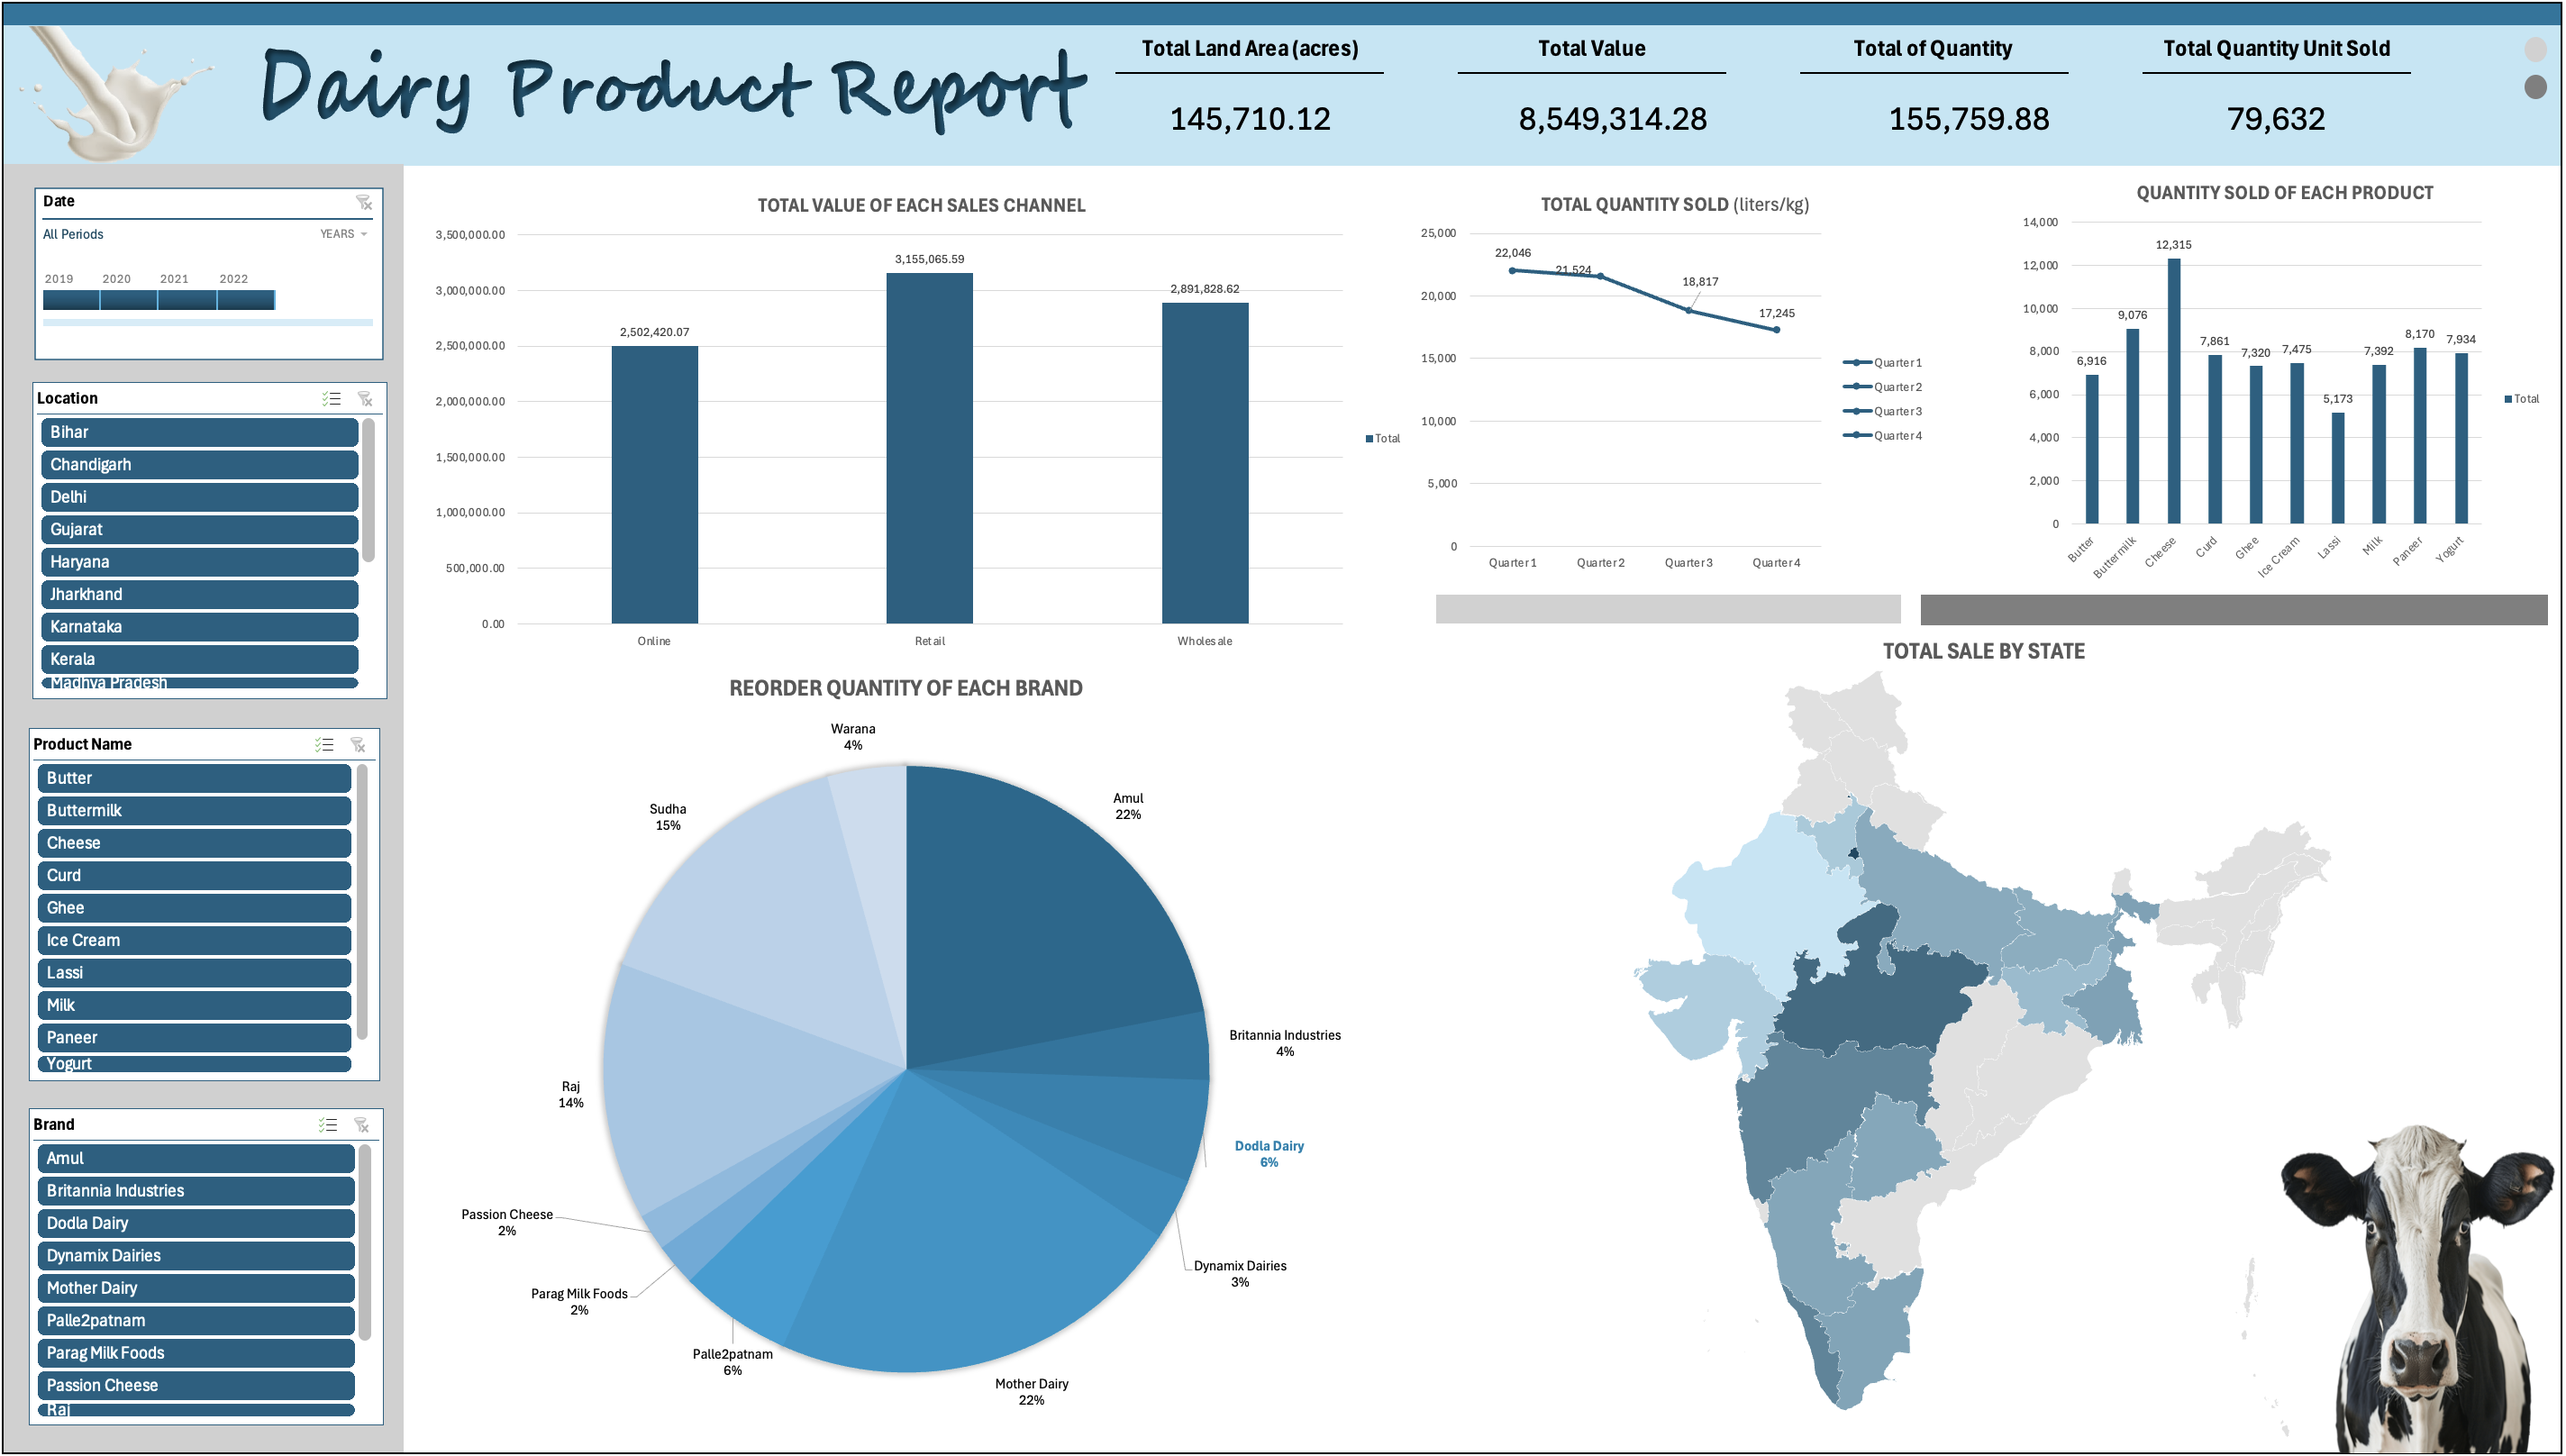Clear the Location slicer filter
2566x1456 pixels.
(x=365, y=399)
